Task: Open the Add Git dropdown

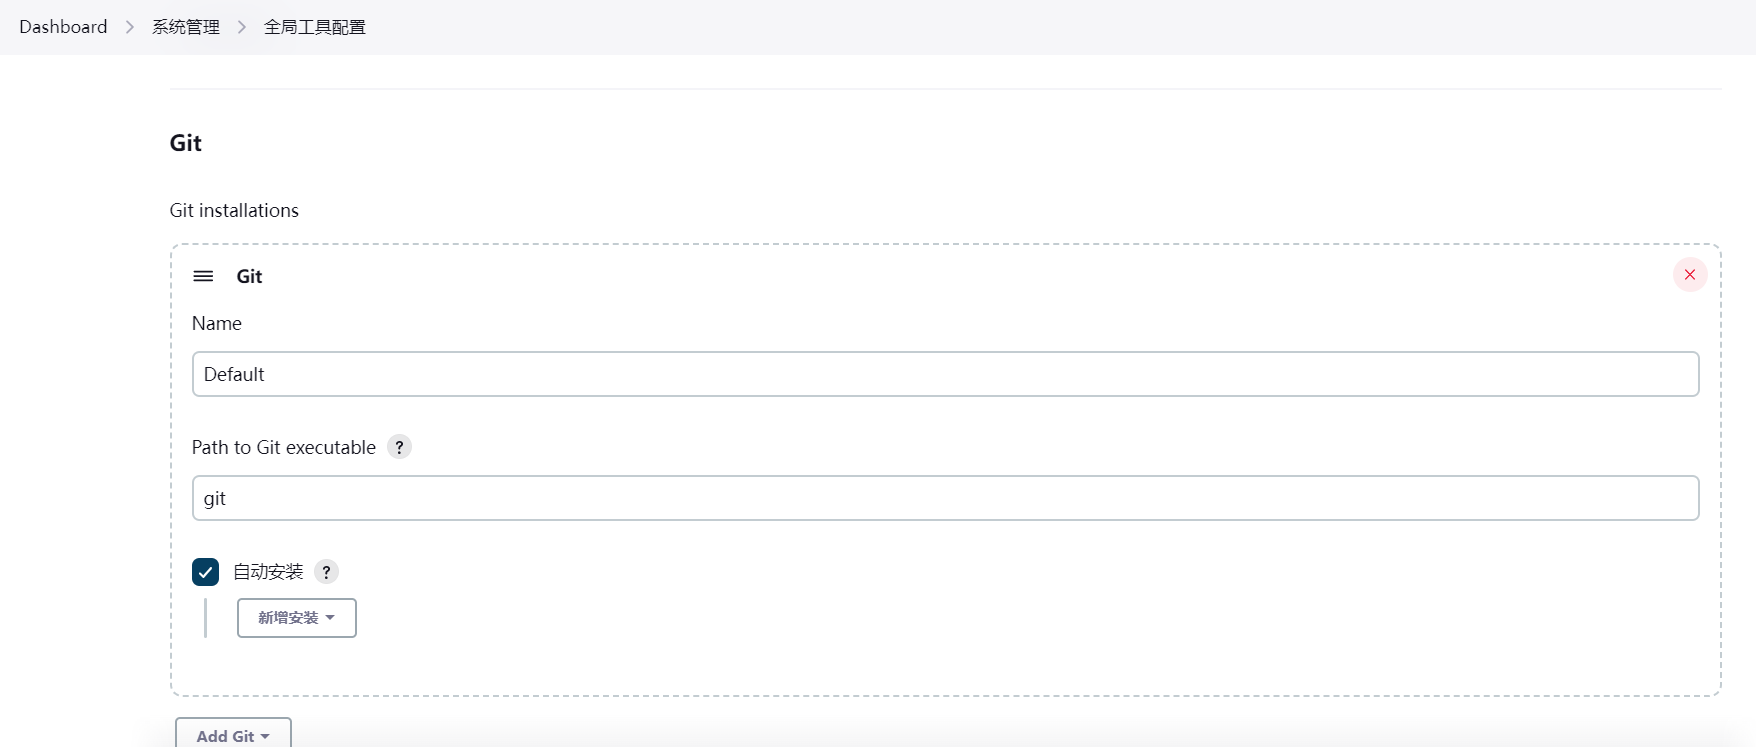Action: (233, 735)
